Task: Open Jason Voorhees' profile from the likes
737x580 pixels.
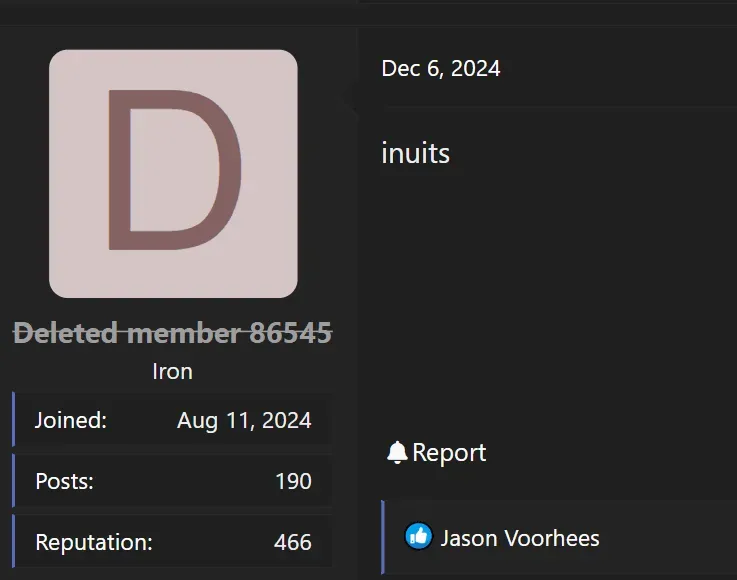Action: click(520, 538)
